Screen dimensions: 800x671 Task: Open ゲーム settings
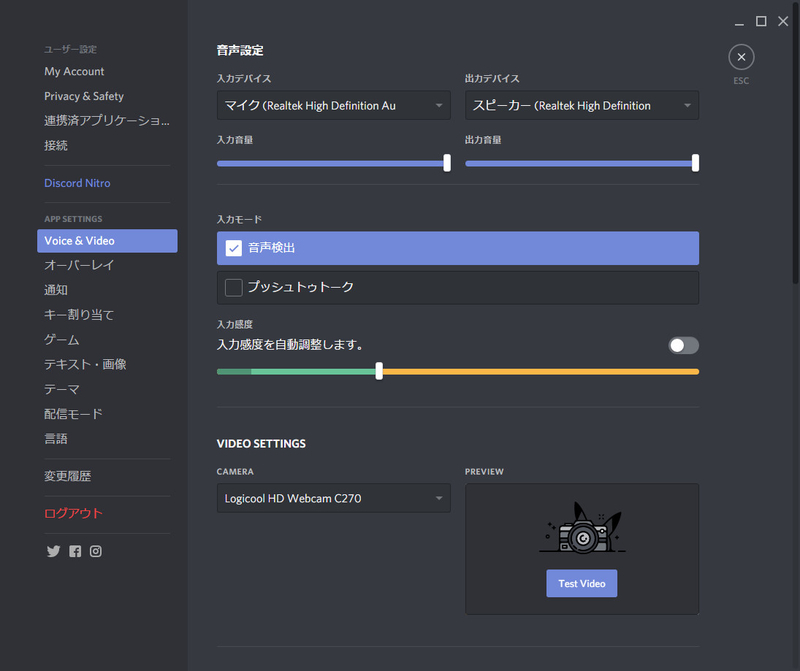[61, 339]
